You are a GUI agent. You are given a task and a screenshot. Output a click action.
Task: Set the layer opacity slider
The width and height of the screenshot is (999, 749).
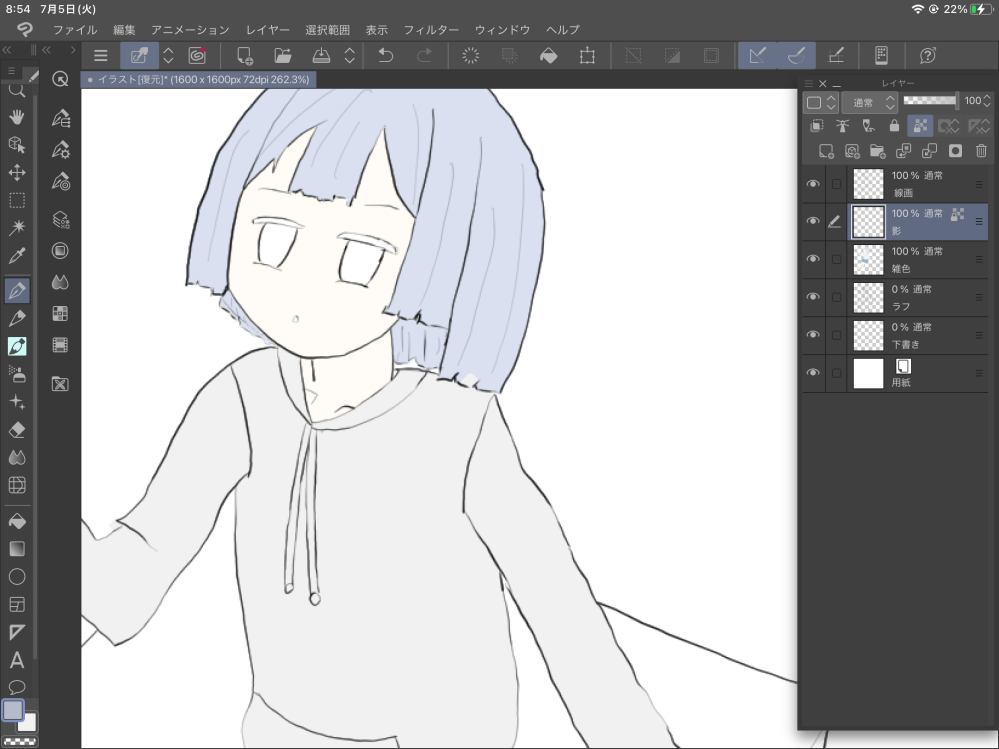point(931,101)
